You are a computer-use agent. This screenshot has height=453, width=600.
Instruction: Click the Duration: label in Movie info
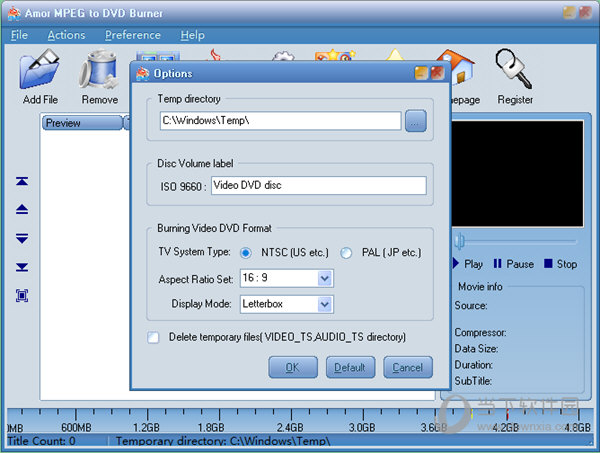(473, 365)
